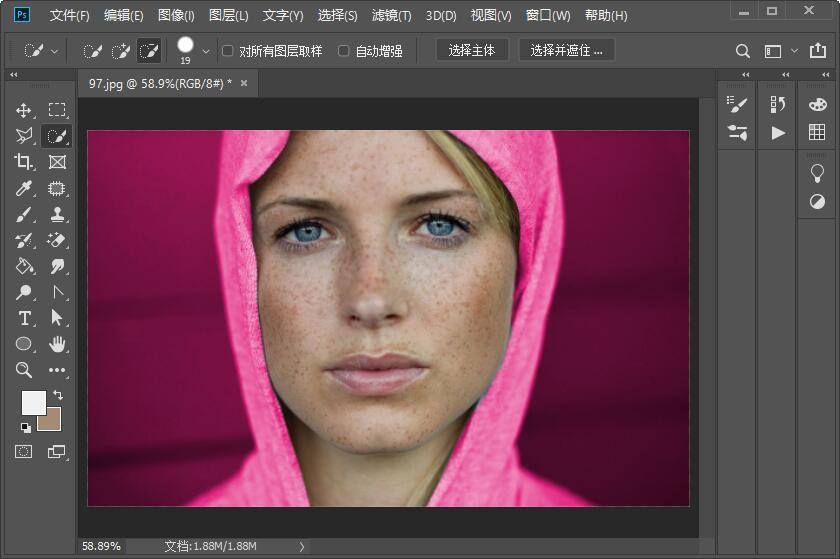Select the Pen tool
Screen dimensions: 840x559
[x=58, y=292]
